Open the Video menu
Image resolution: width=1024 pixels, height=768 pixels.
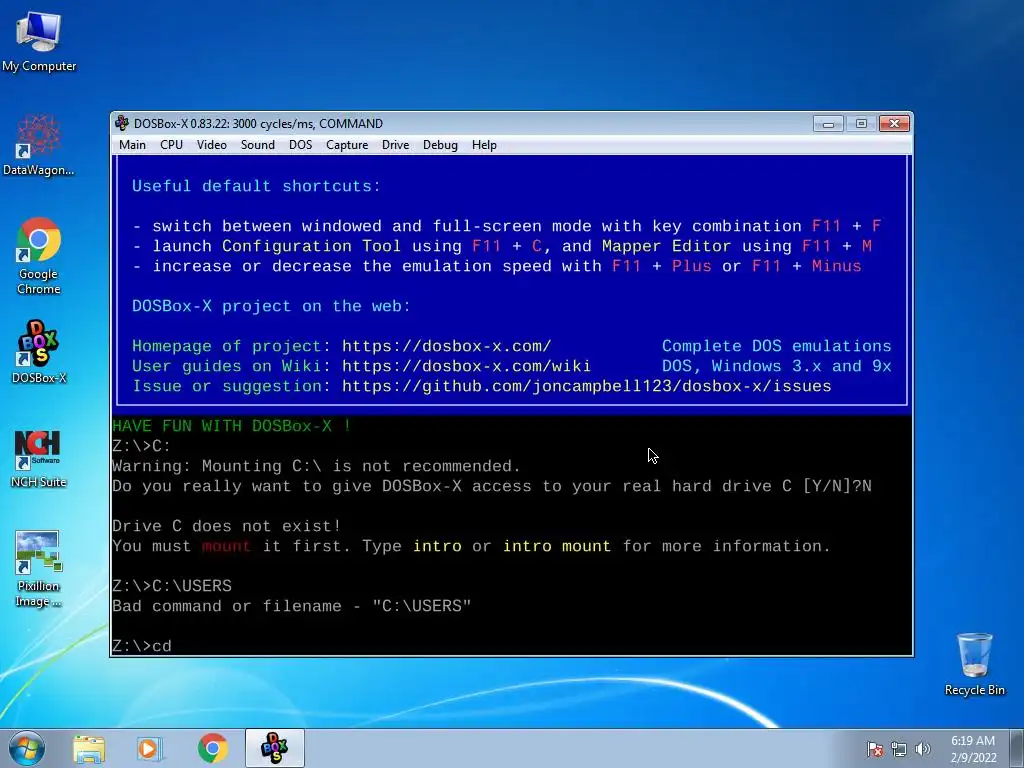point(212,145)
